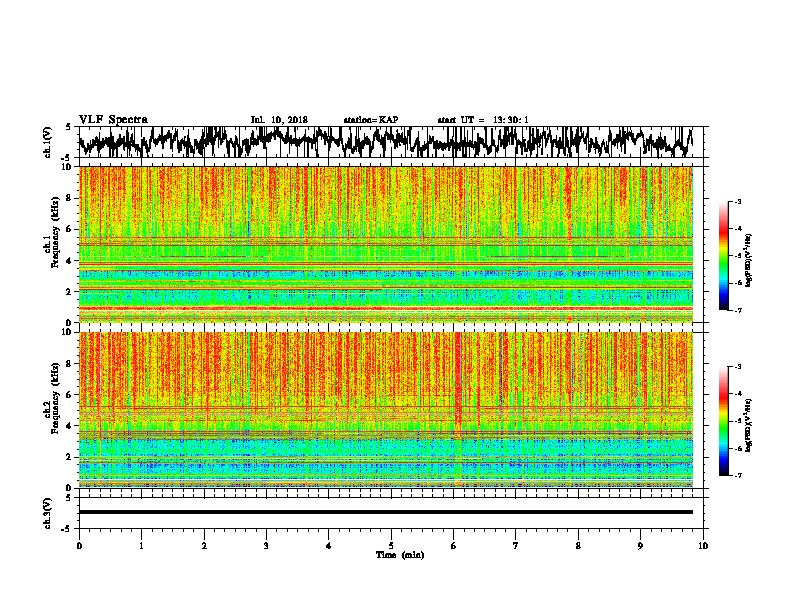Click the time axis tick label "4"
This screenshot has width=792, height=612.
(x=329, y=546)
